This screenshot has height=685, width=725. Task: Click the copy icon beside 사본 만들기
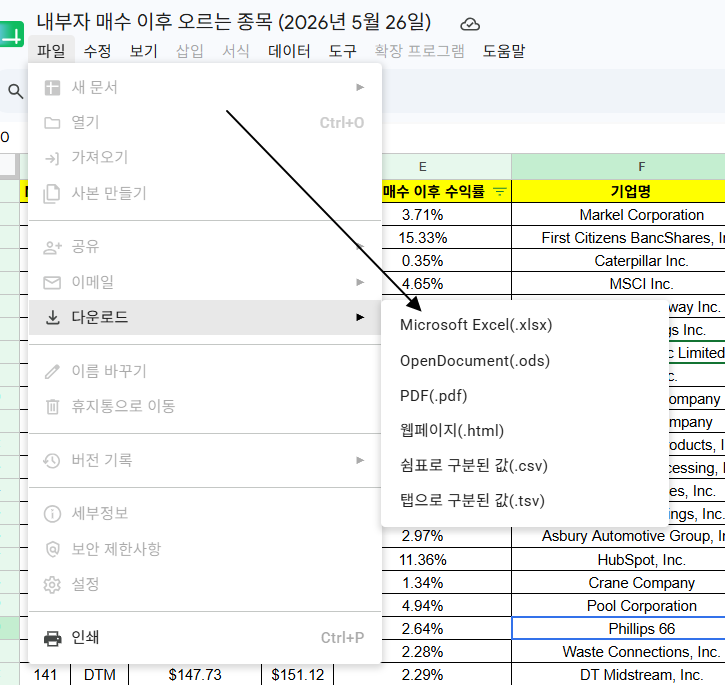[x=52, y=193]
